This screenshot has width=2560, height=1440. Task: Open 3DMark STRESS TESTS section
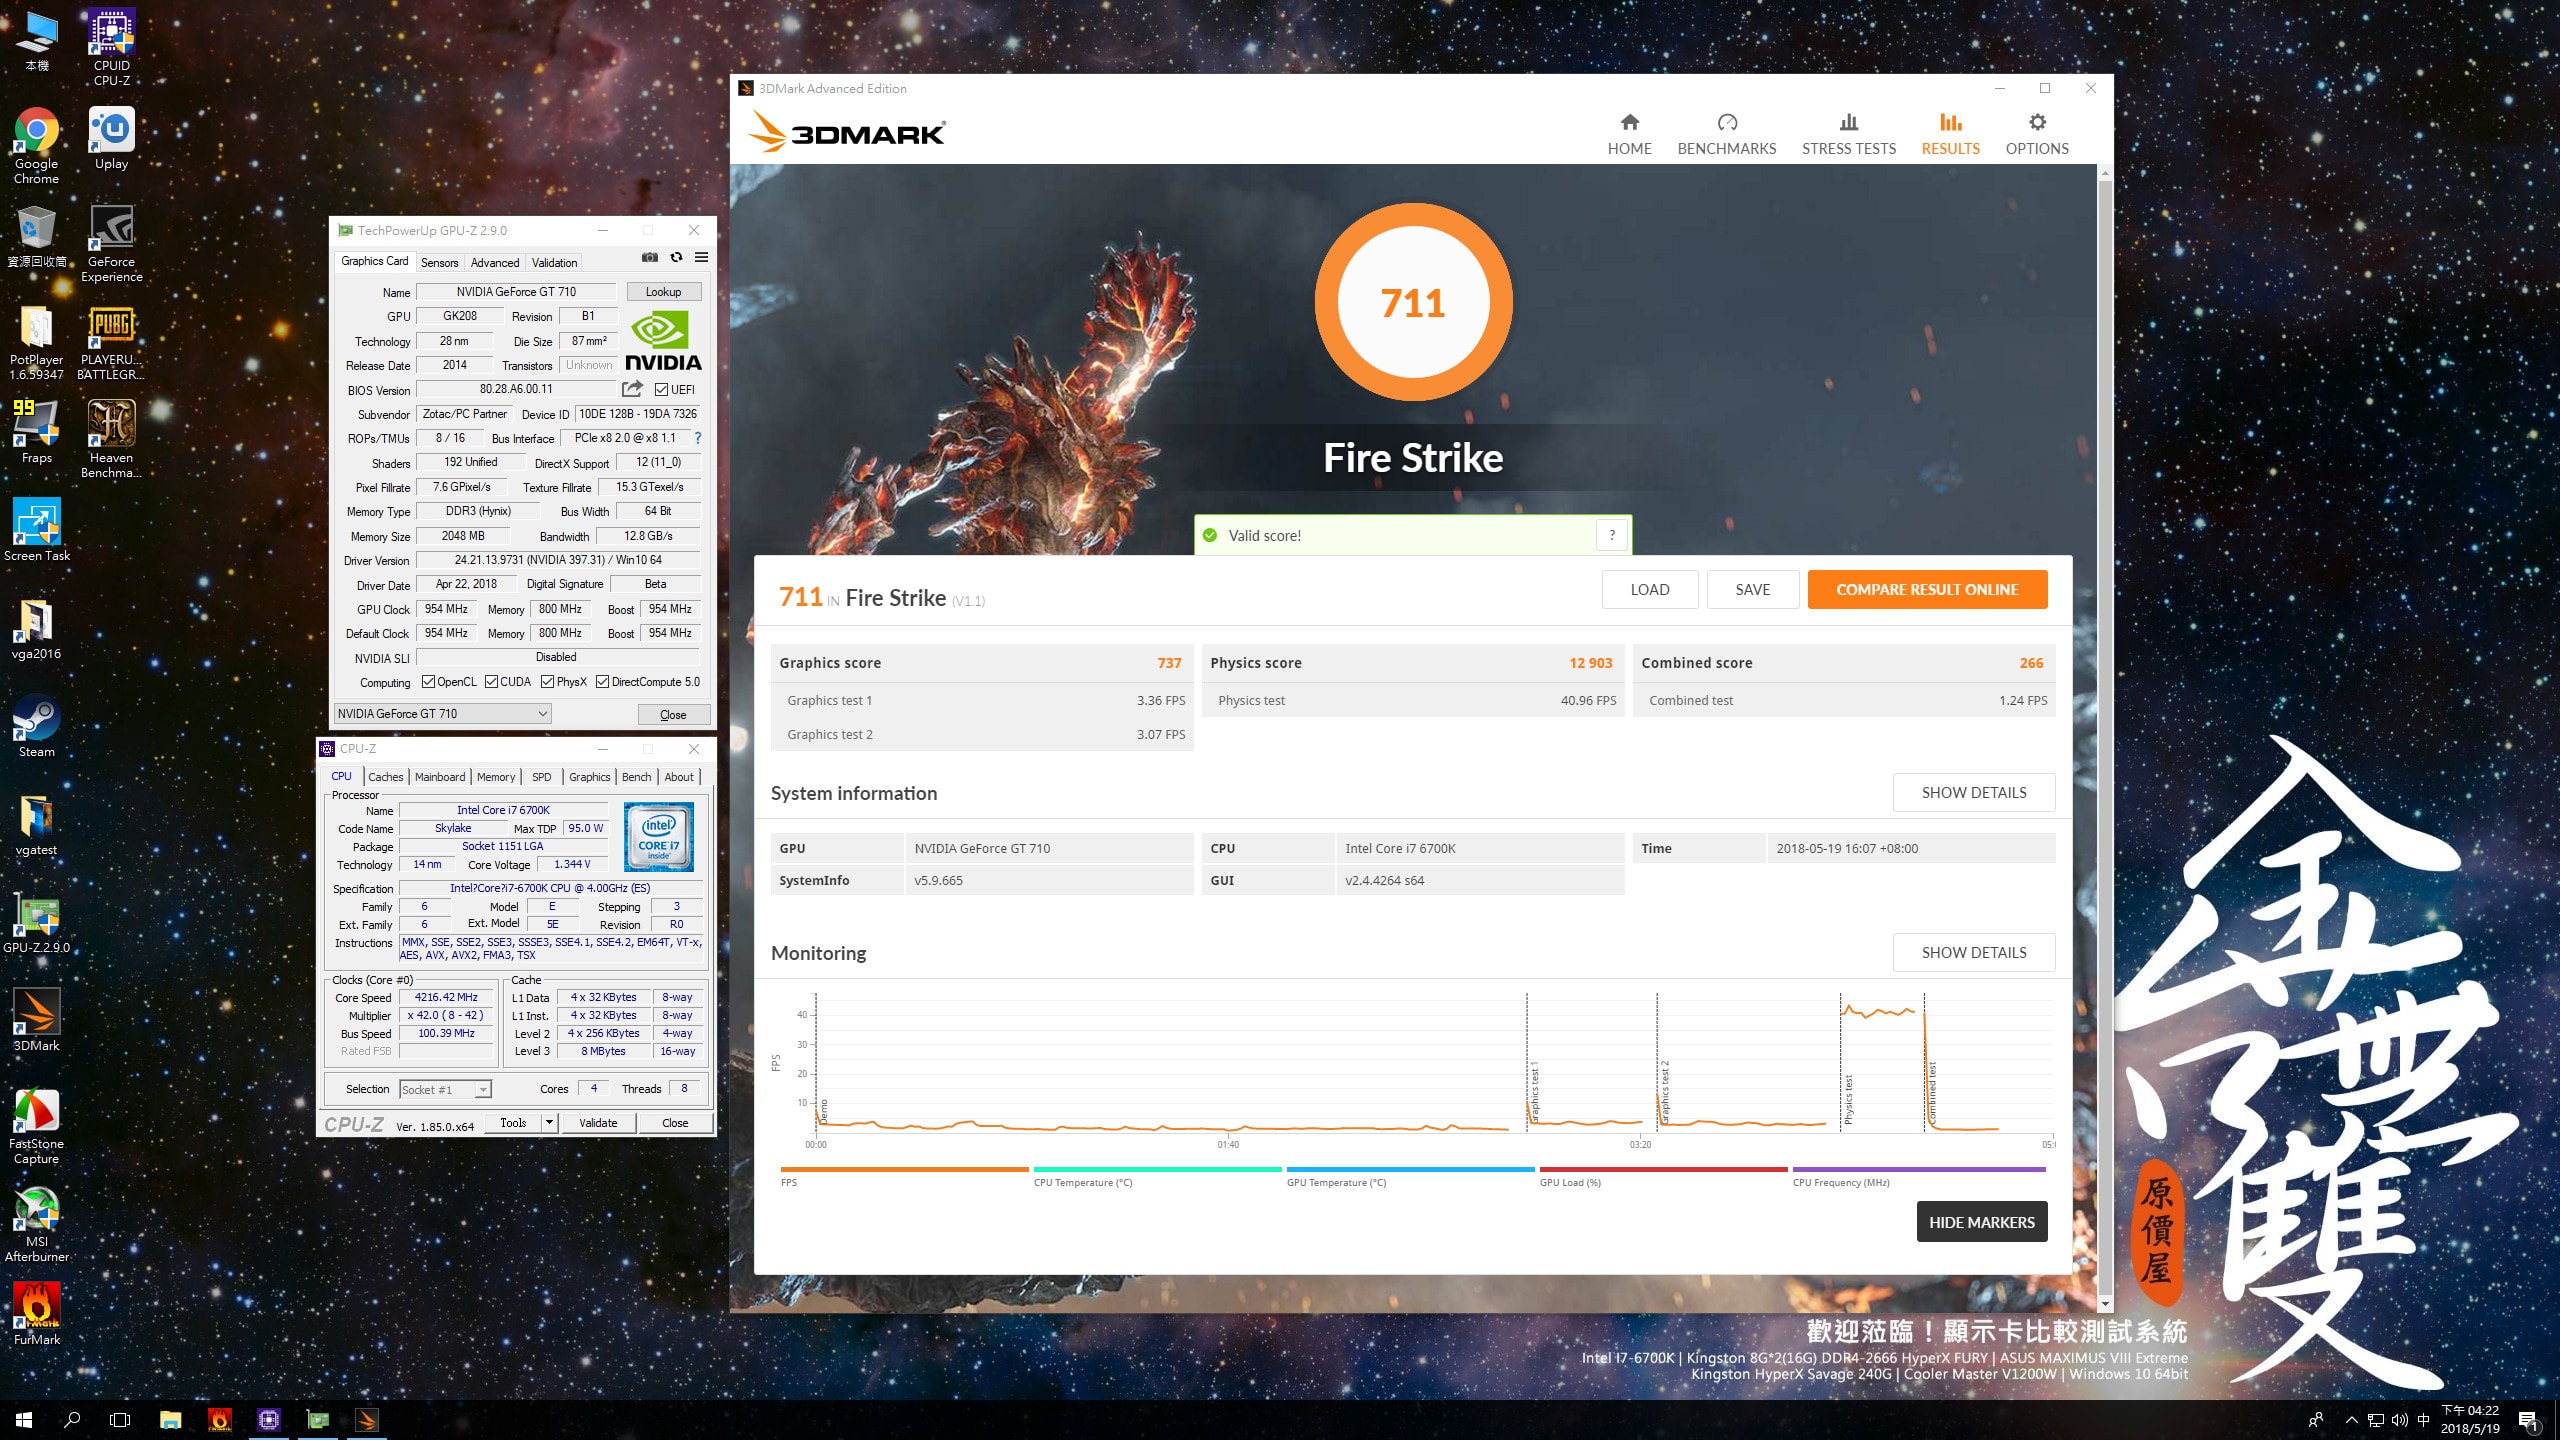click(x=1849, y=134)
